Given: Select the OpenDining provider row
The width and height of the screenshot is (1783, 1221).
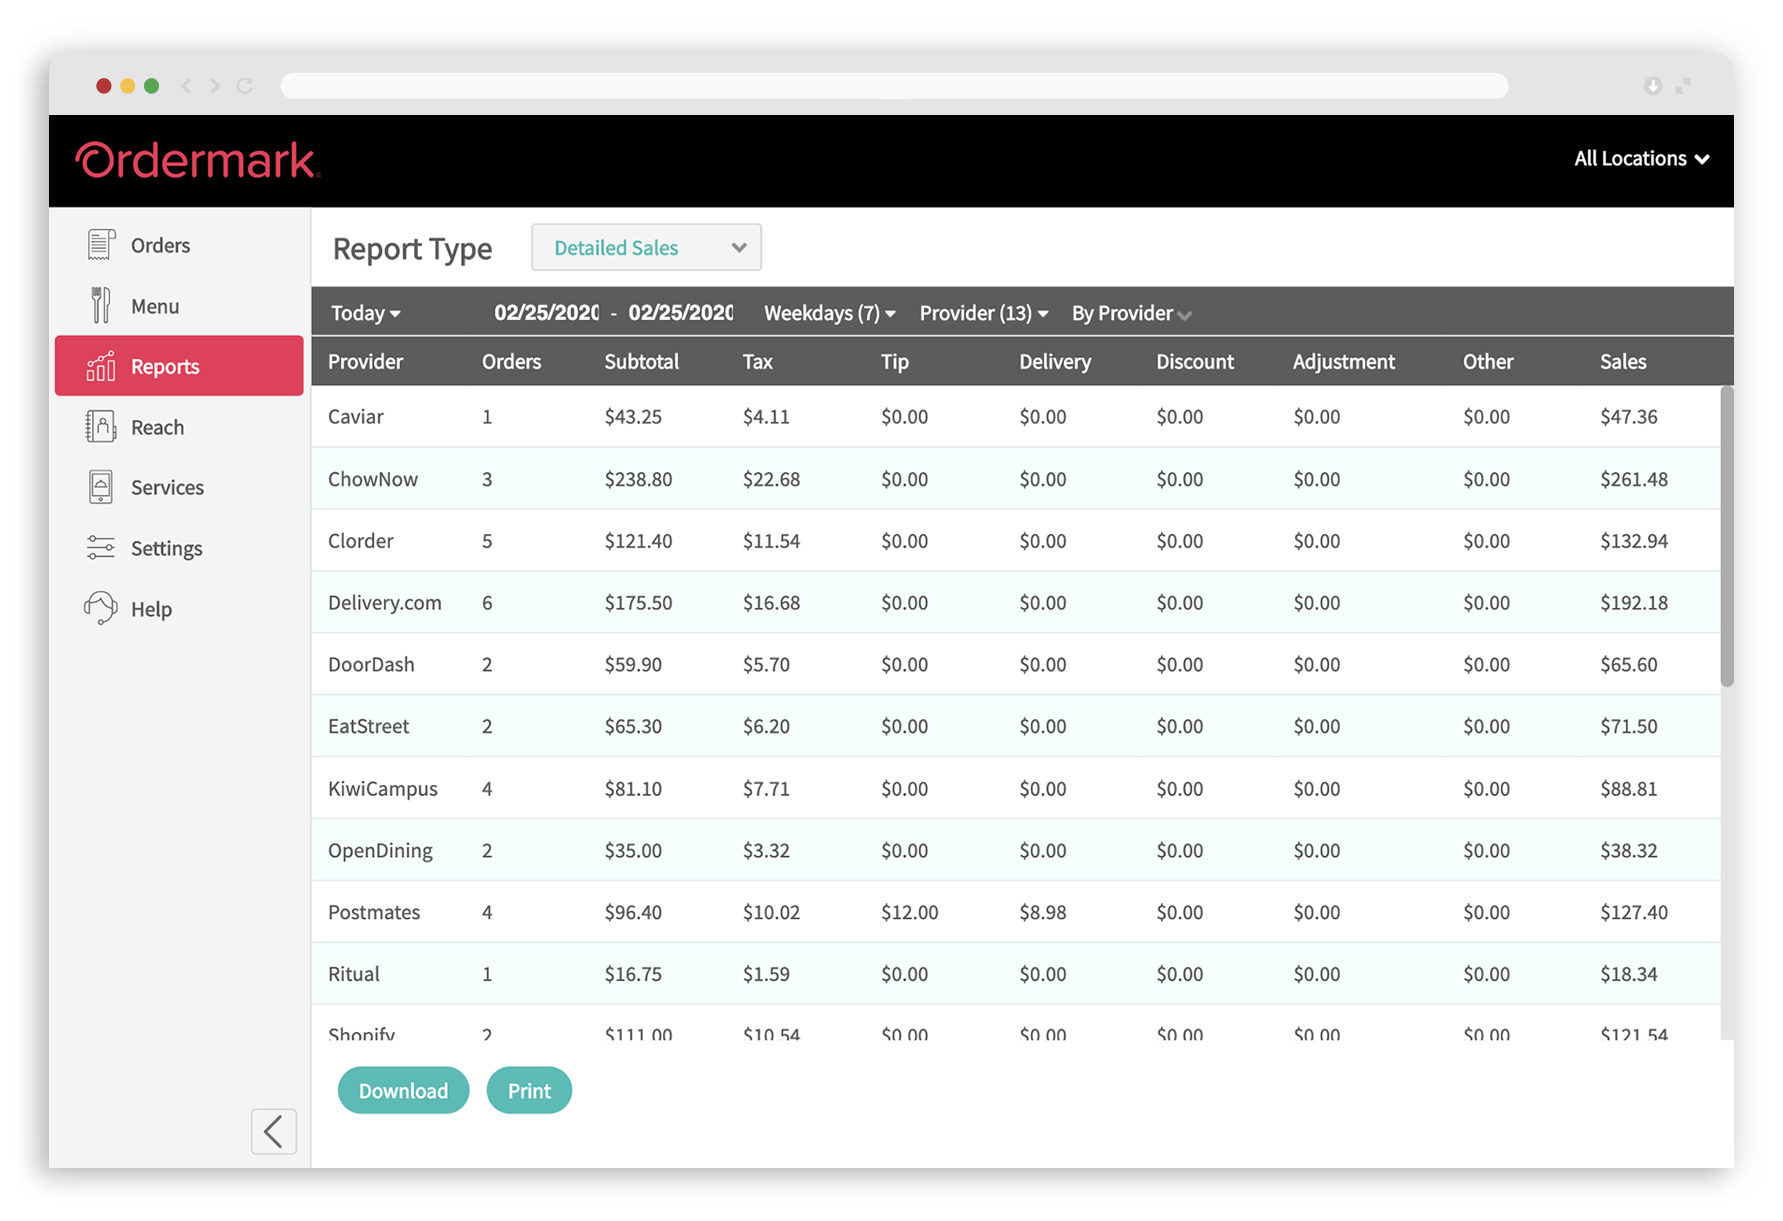Looking at the screenshot, I should point(1016,850).
